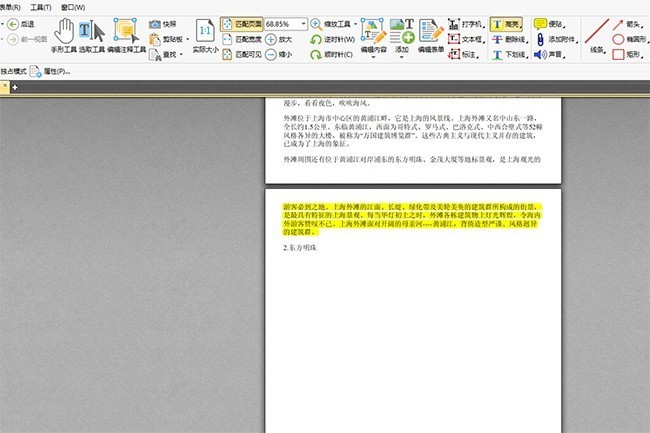
Task: Click highlighted line starting 外游客赞叹不已
Action: [x=410, y=224]
